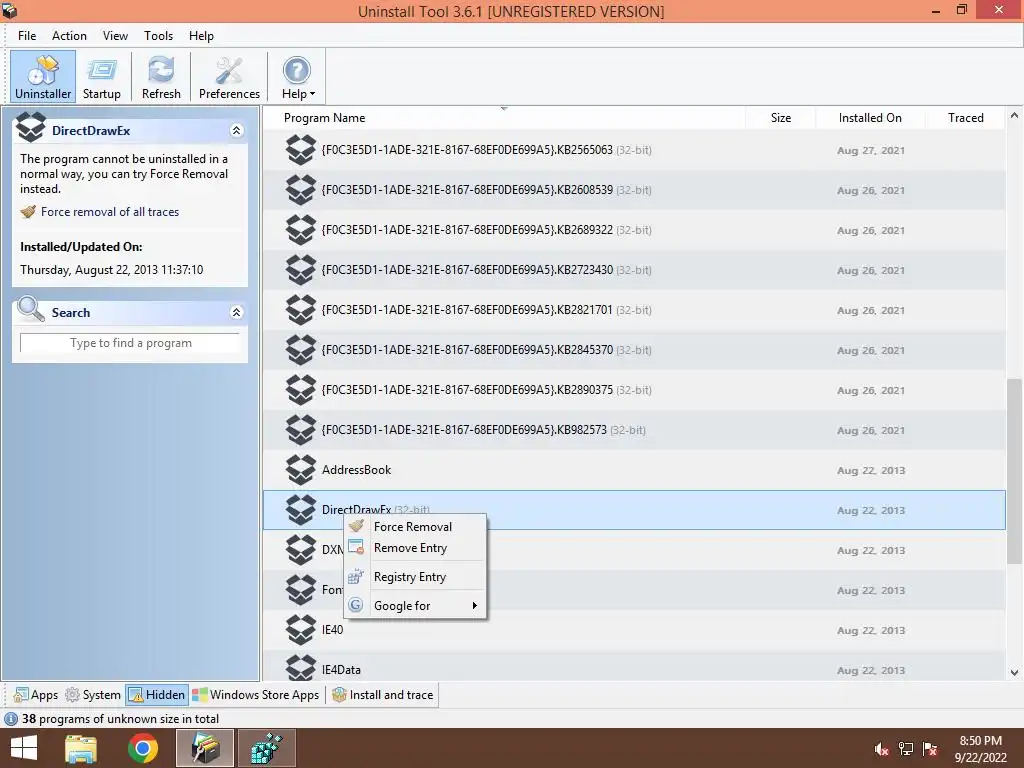The width and height of the screenshot is (1024, 768).
Task: Select the KB2890375 entry
Action: click(633, 390)
